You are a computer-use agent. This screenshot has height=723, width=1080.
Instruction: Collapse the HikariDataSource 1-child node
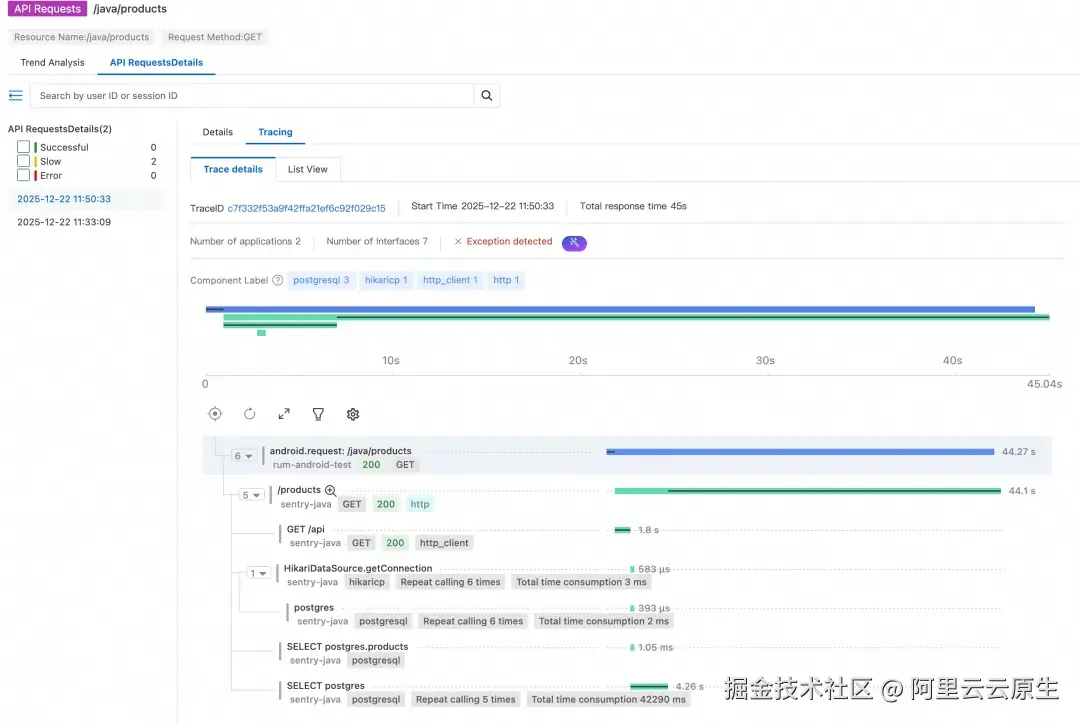tap(258, 573)
